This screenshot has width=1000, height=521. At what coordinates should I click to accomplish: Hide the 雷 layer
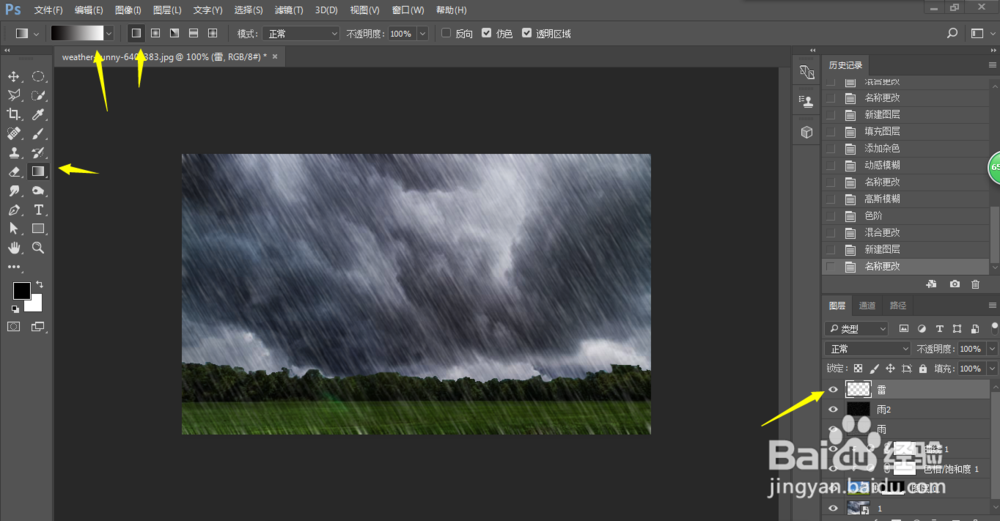click(833, 389)
